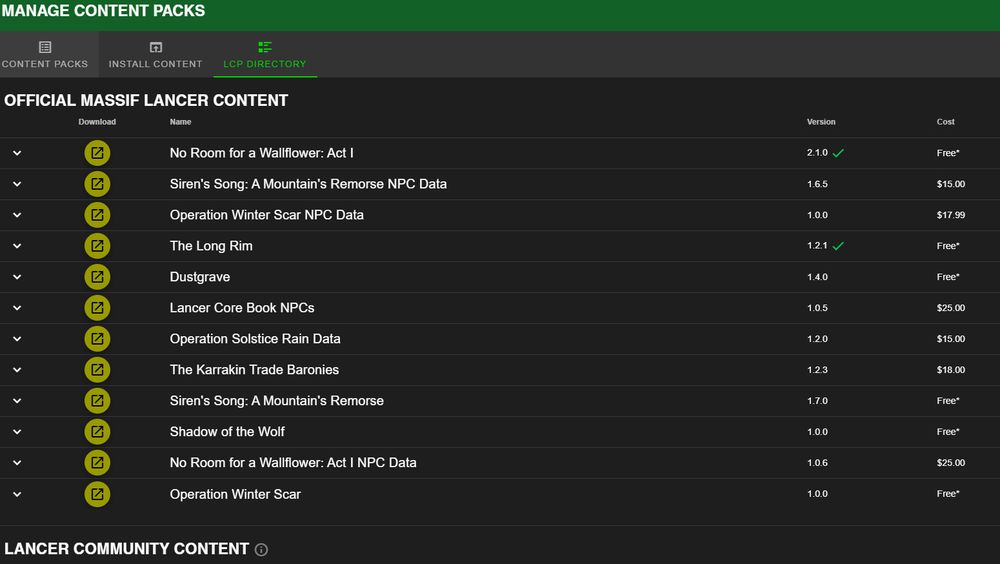The height and width of the screenshot is (564, 1000).
Task: Open download link for No Room for a Wallflower: Act I
Action: click(x=97, y=153)
